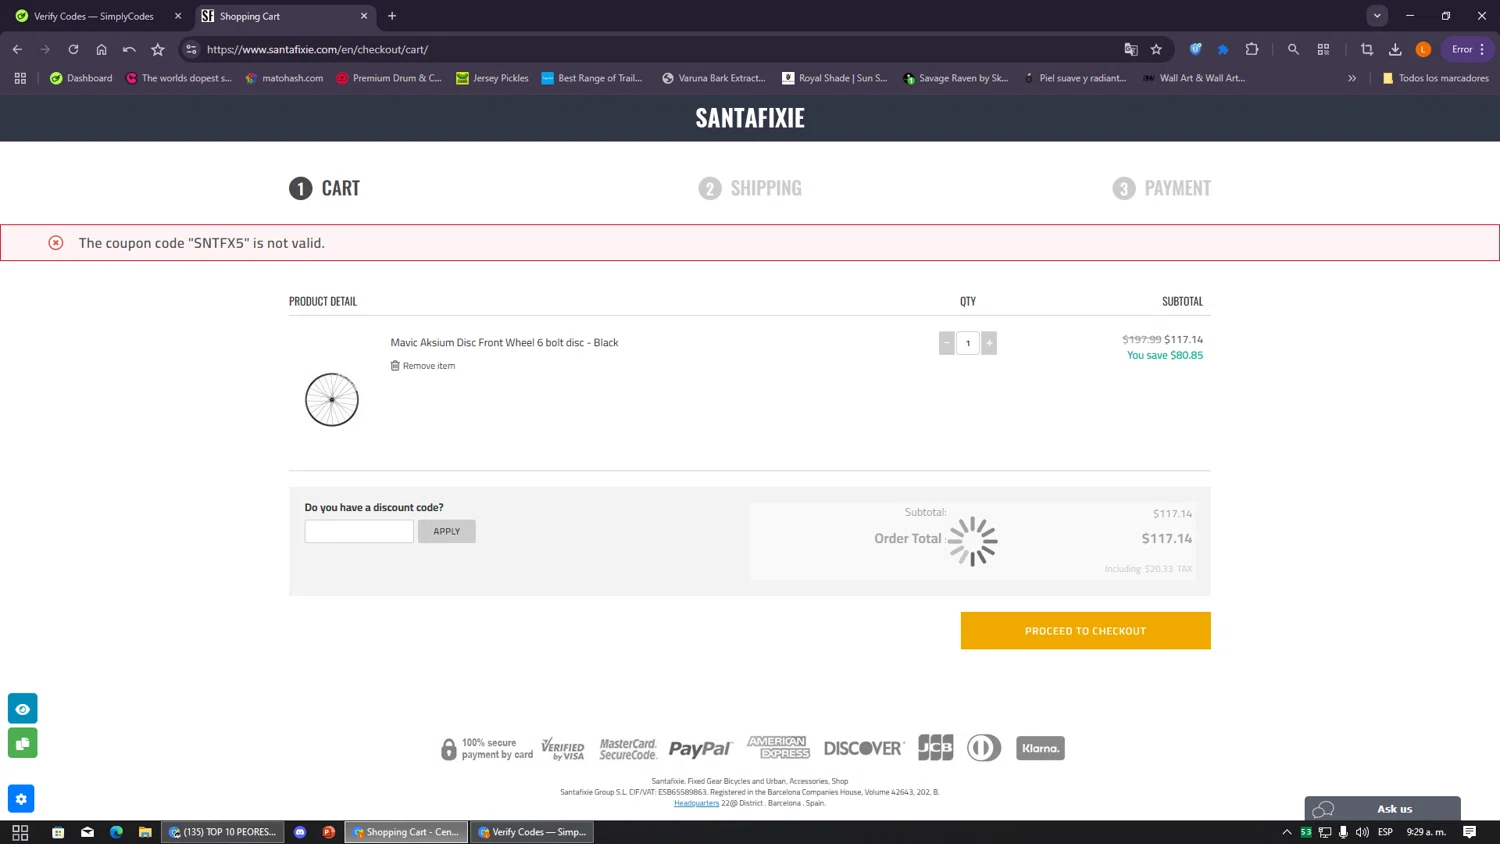Click the translate page icon
The width and height of the screenshot is (1500, 844).
1131,49
